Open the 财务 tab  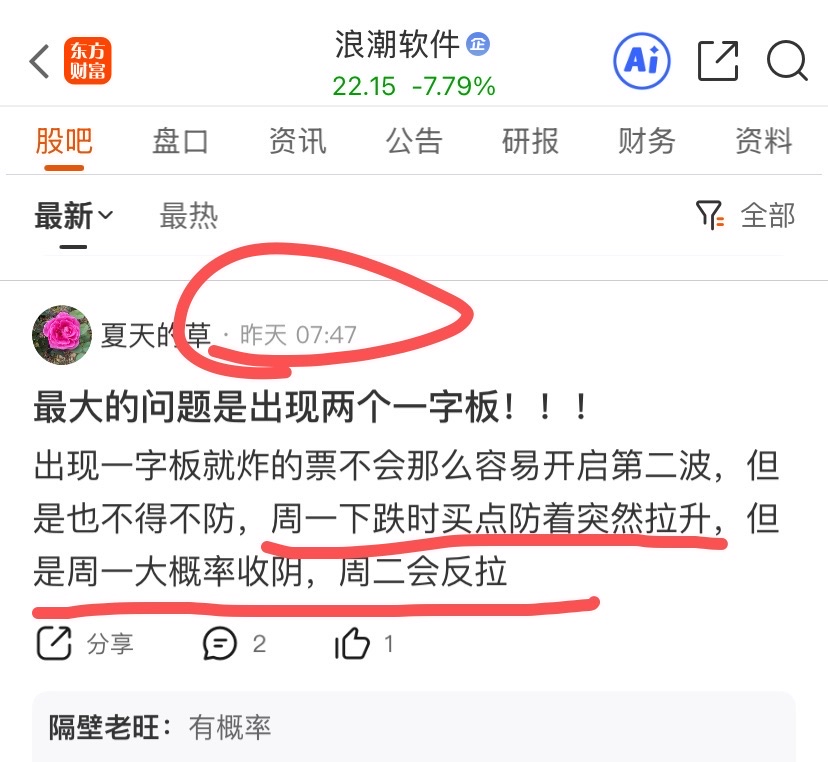pyautogui.click(x=647, y=142)
